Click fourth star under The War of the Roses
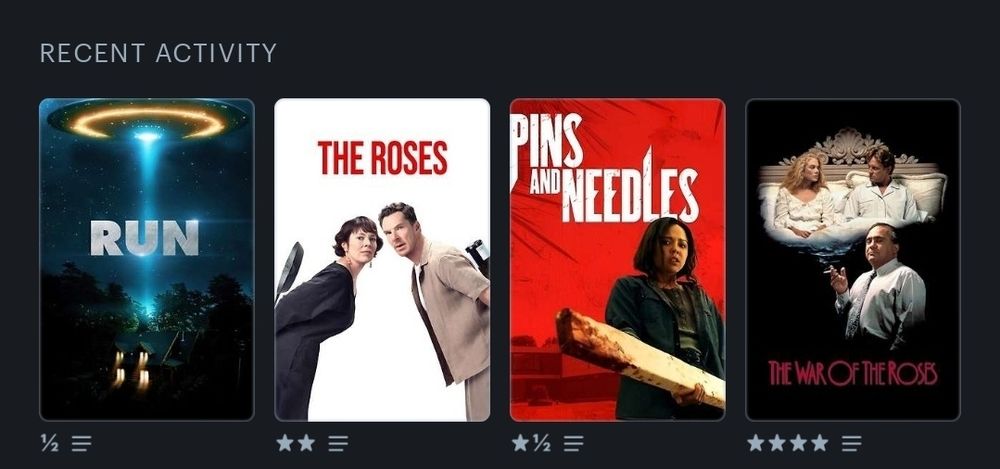 point(820,443)
